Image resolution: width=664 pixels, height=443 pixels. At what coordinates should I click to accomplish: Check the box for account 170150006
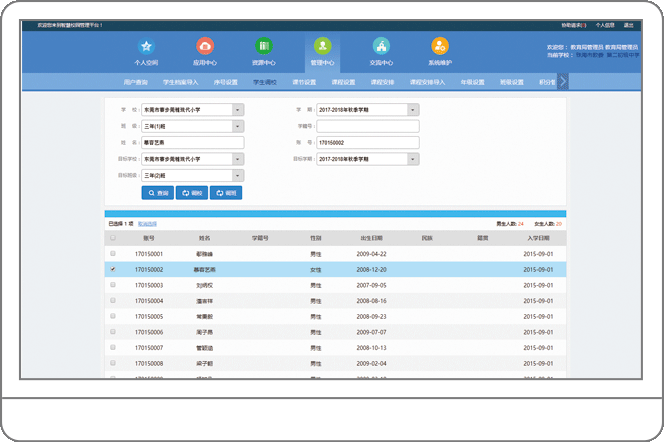[x=113, y=332]
